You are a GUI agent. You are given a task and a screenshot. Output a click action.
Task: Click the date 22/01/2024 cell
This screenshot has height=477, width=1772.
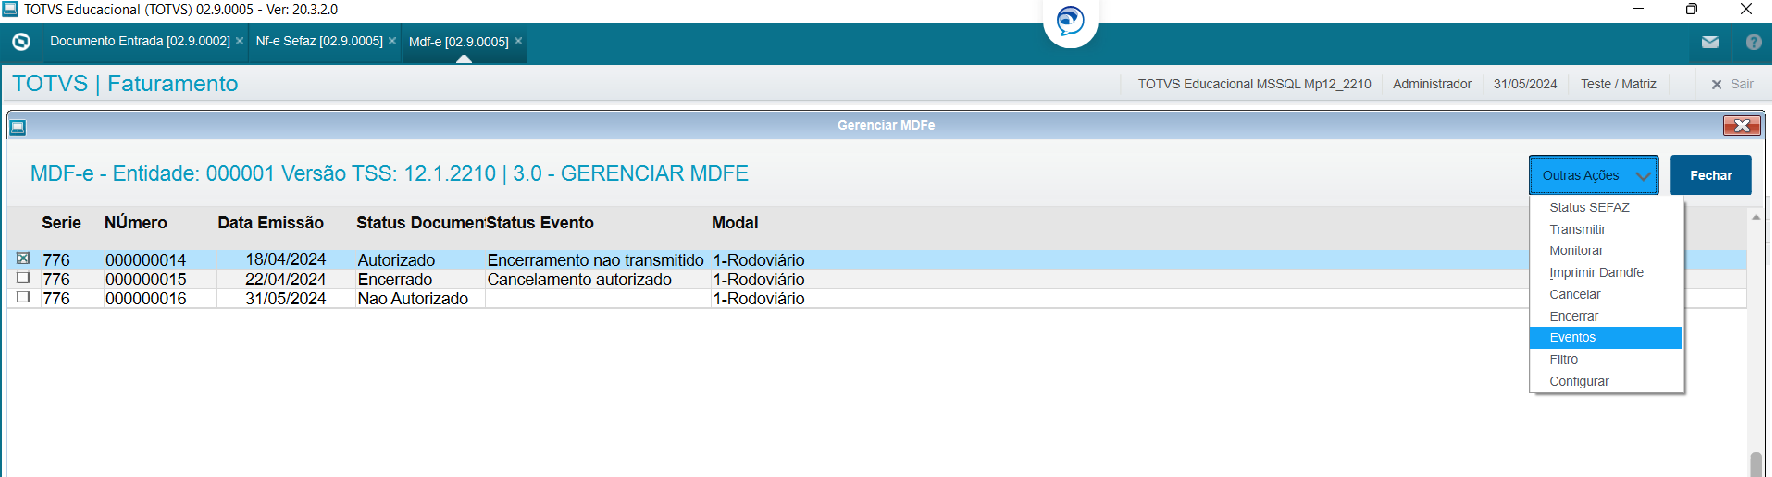(286, 279)
